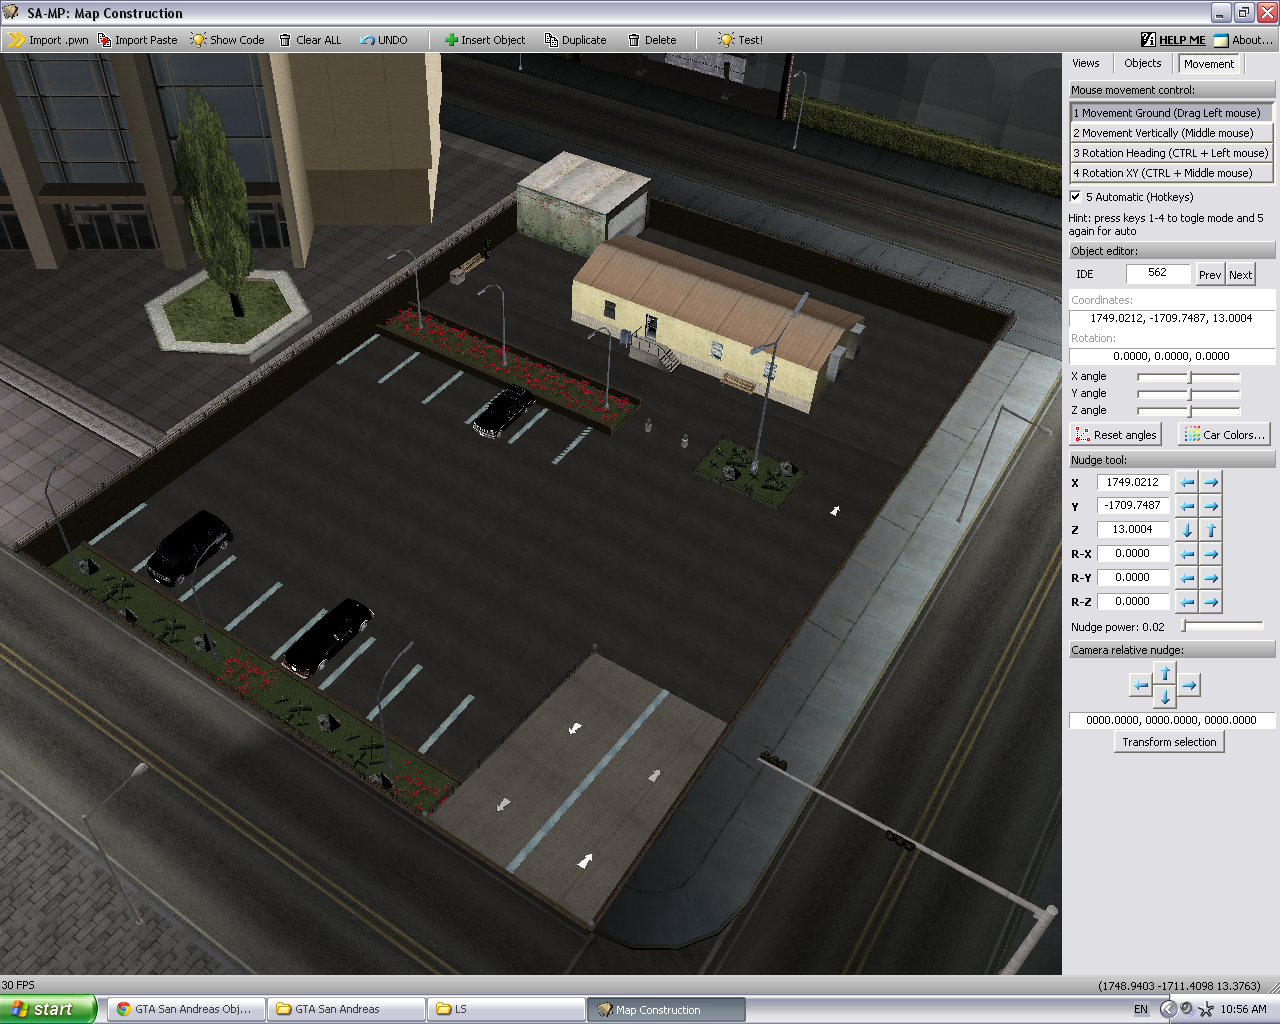This screenshot has height=1024, width=1280.
Task: Nudge X value right with the arrow
Action: tap(1211, 482)
